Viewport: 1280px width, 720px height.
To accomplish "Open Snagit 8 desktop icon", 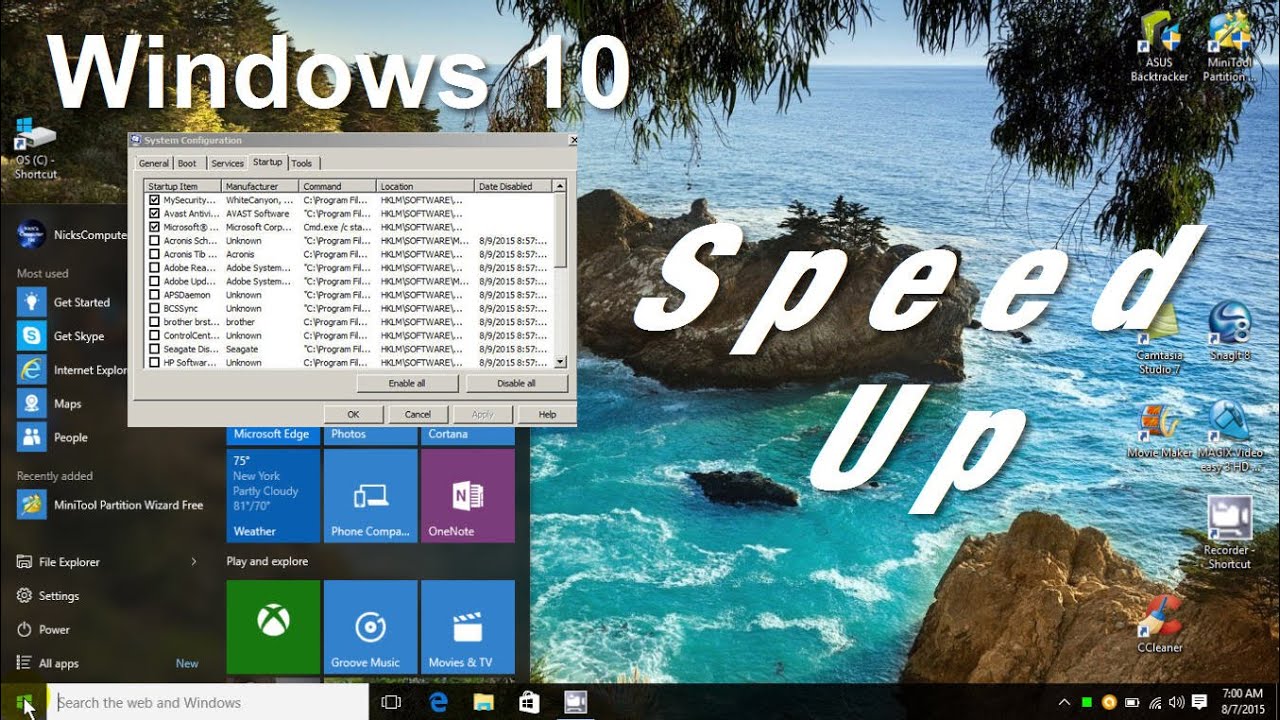I will coord(1229,332).
